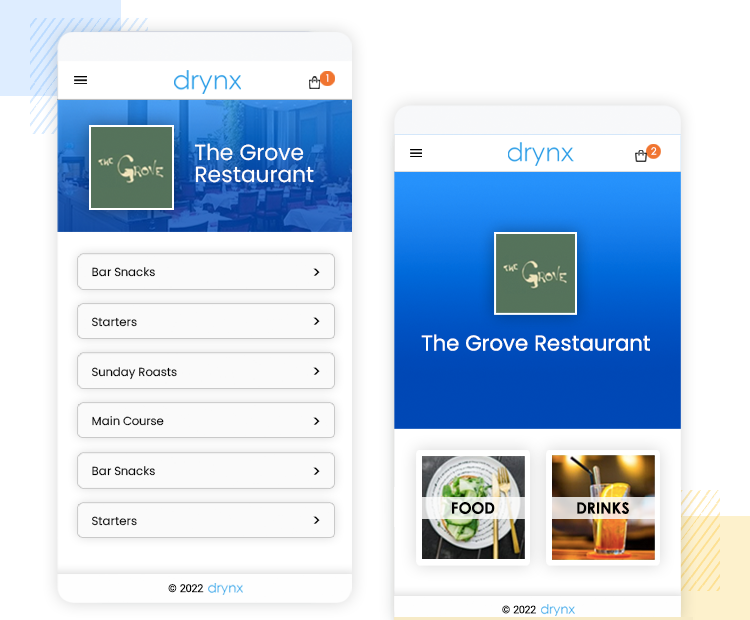Open the cart showing badge 2
Screen dimensions: 750x620
641,156
